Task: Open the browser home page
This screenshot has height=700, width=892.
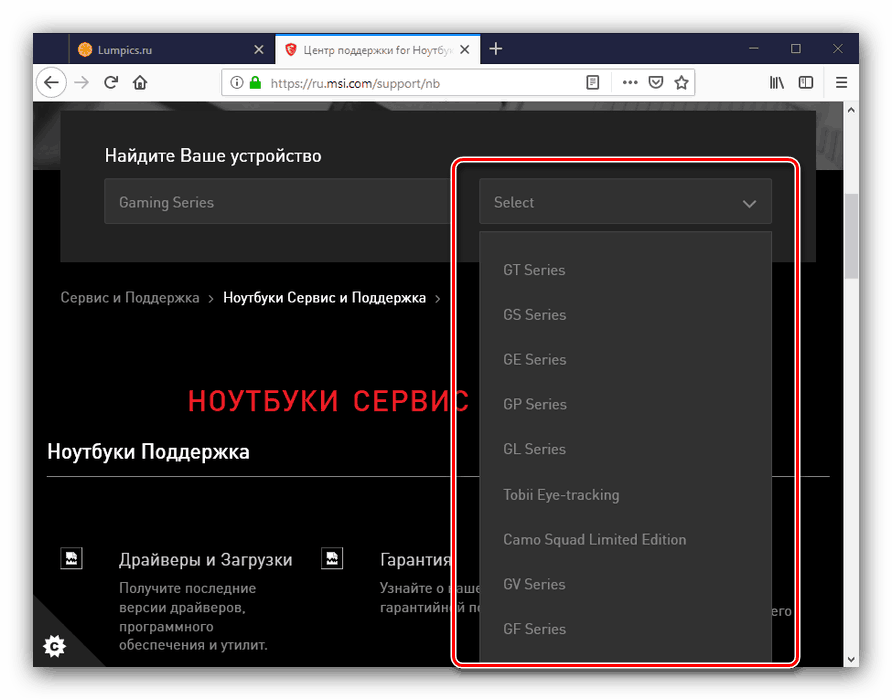Action: [x=140, y=83]
